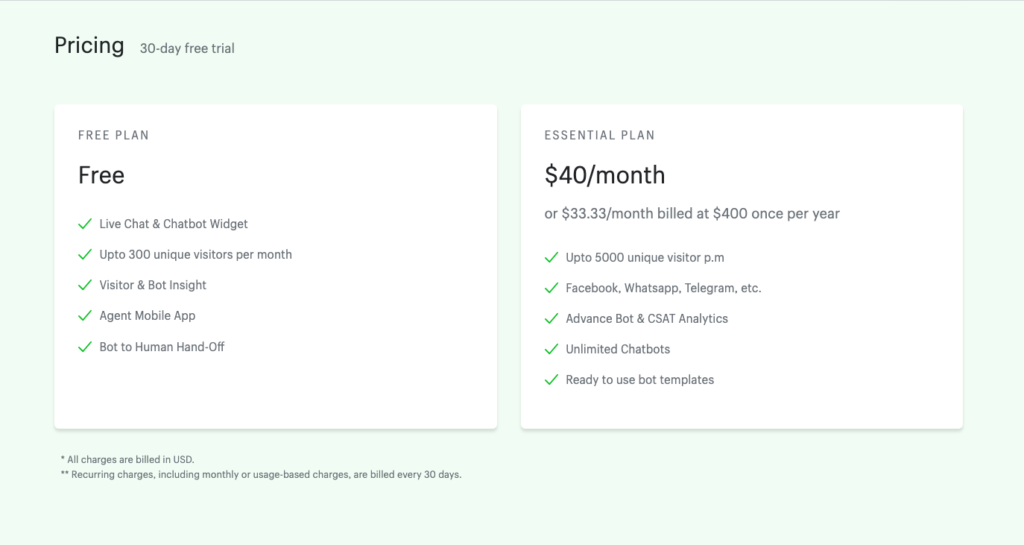Image resolution: width=1024 pixels, height=545 pixels.
Task: Click the $40/month price
Action: click(x=605, y=175)
